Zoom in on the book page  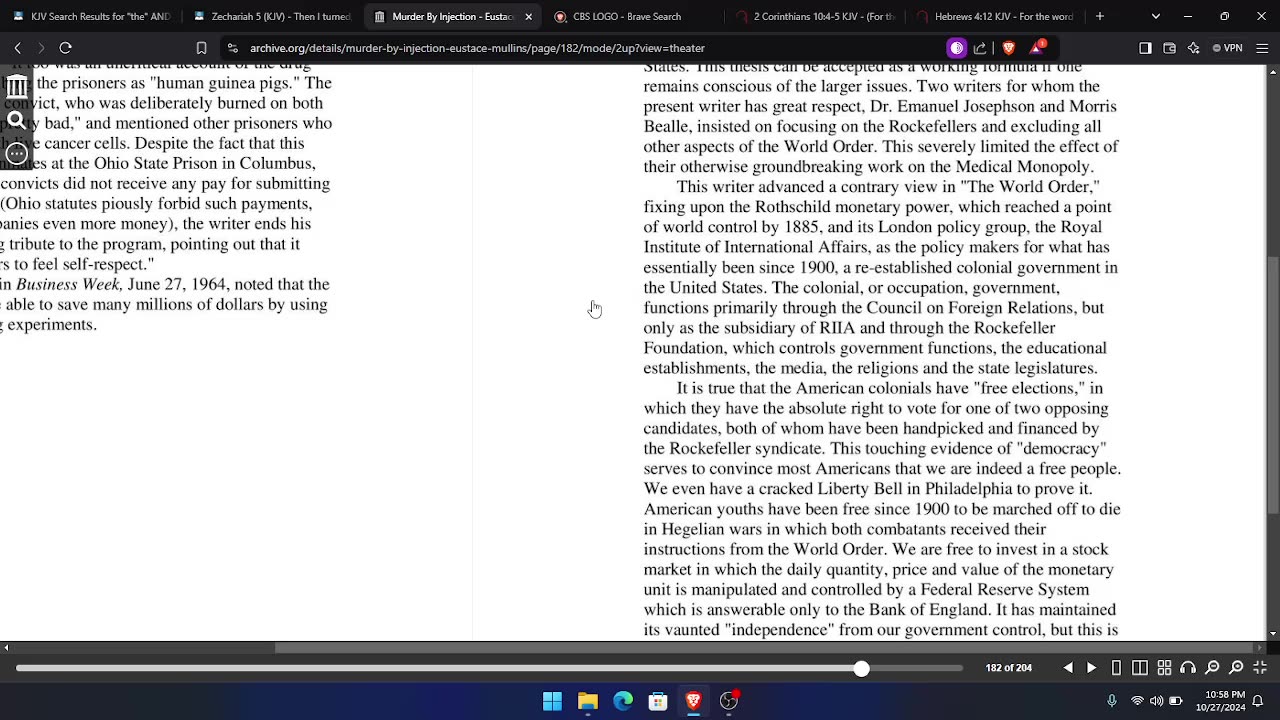click(1236, 668)
